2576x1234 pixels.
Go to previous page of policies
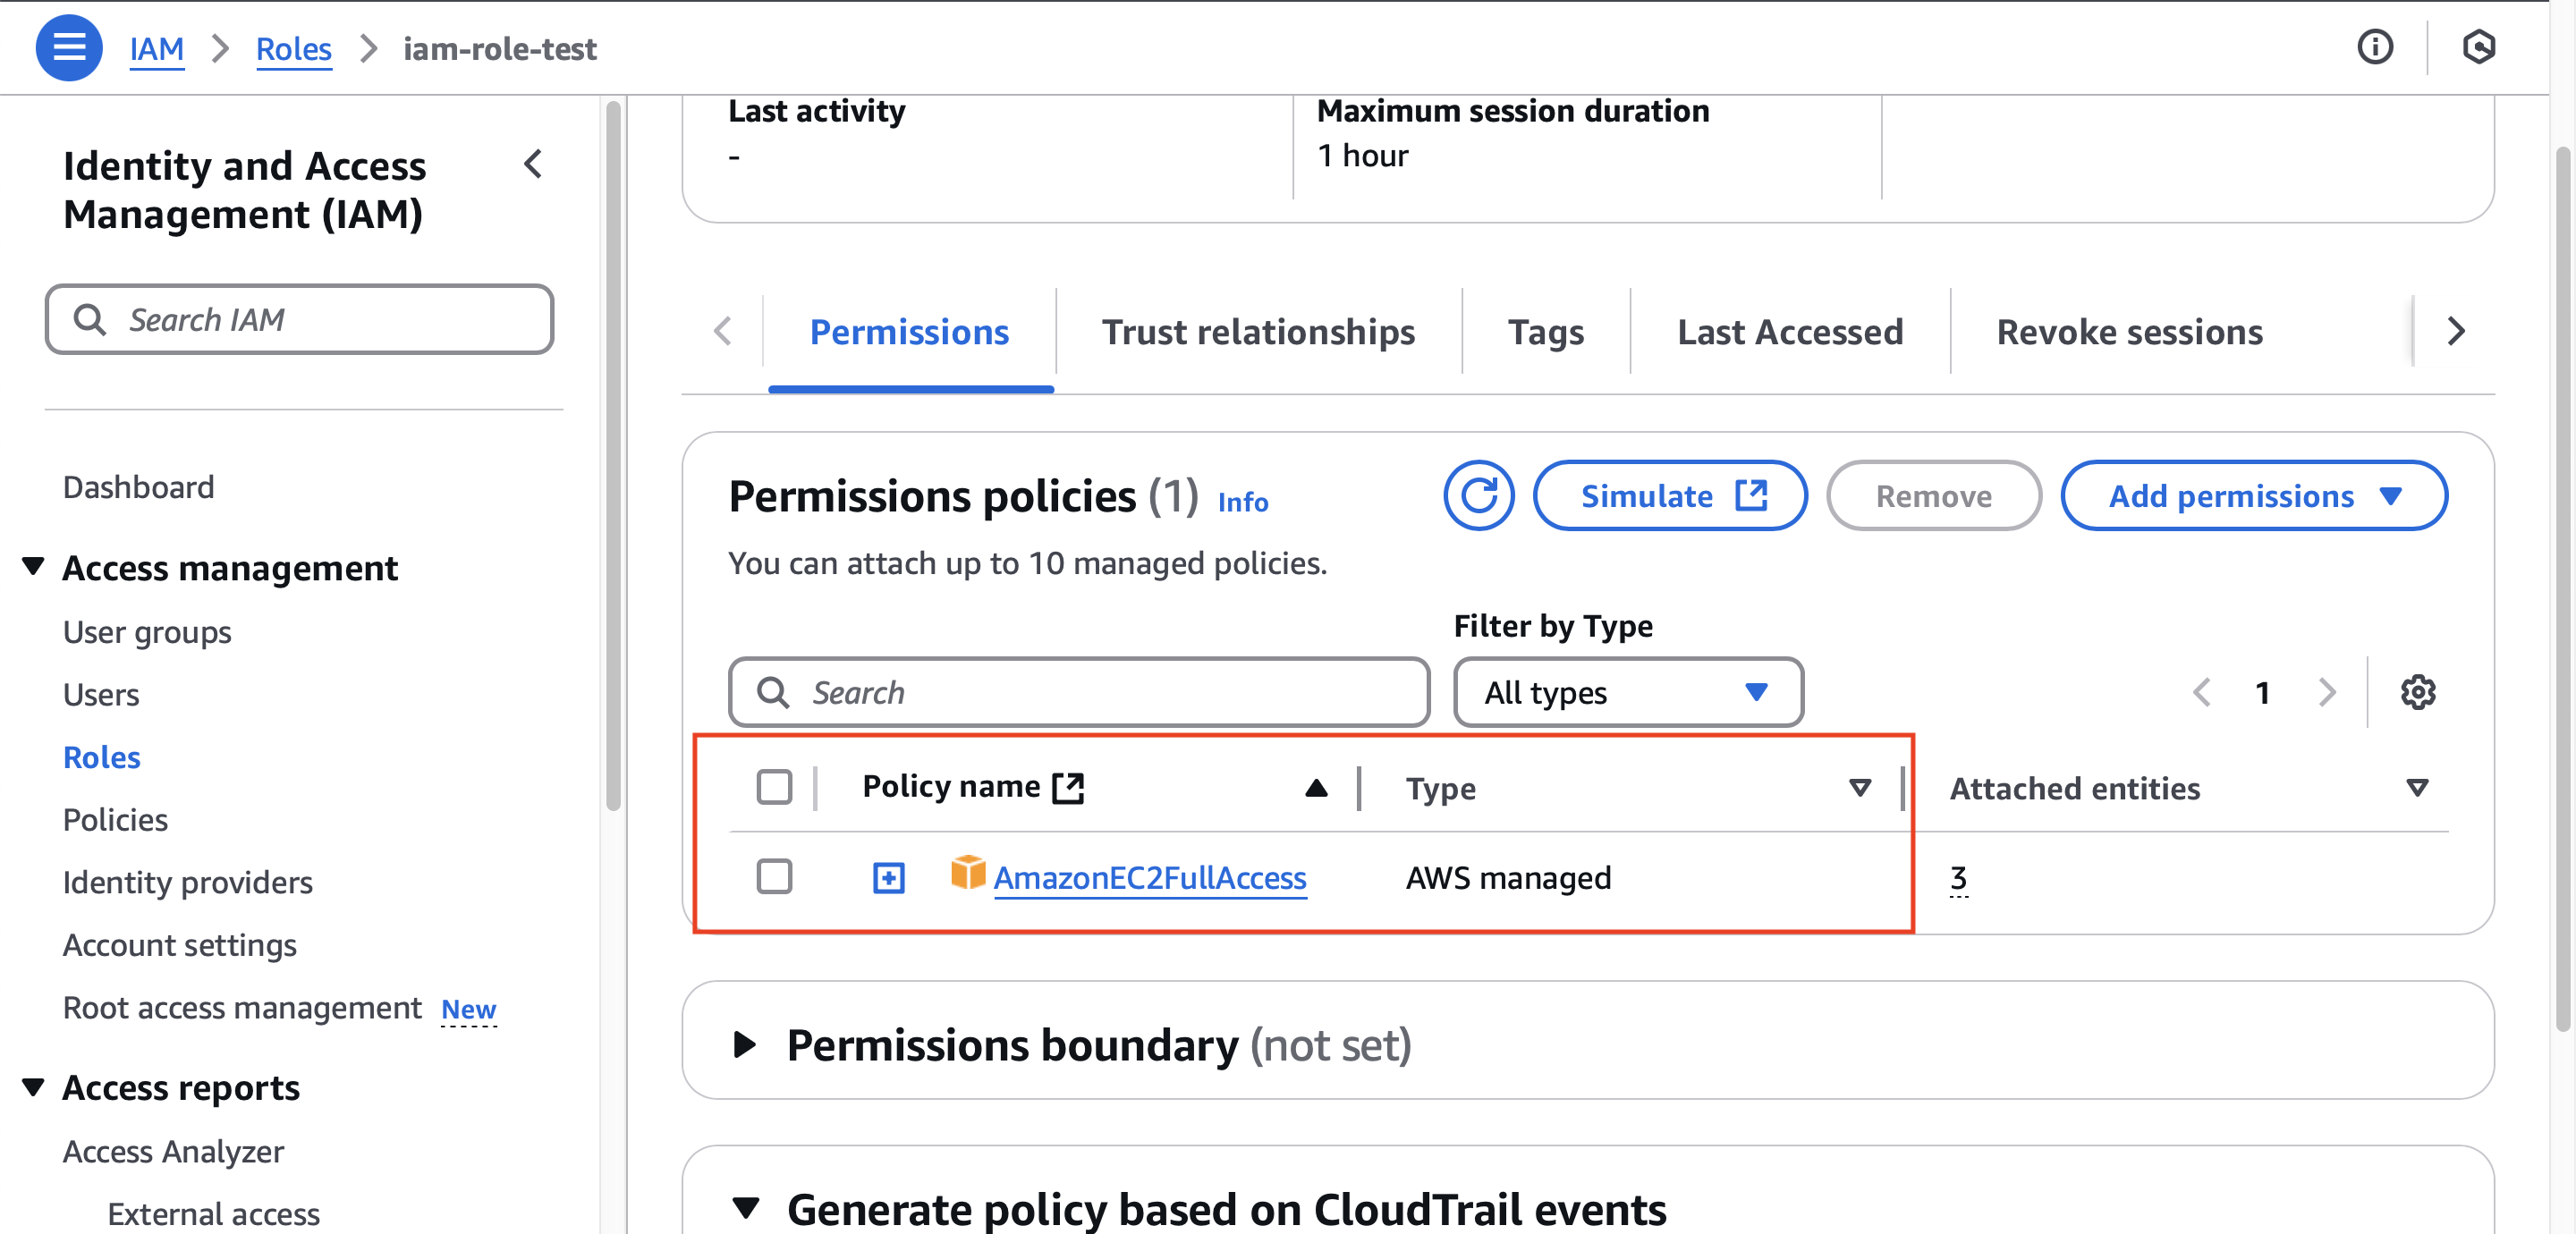[2201, 692]
